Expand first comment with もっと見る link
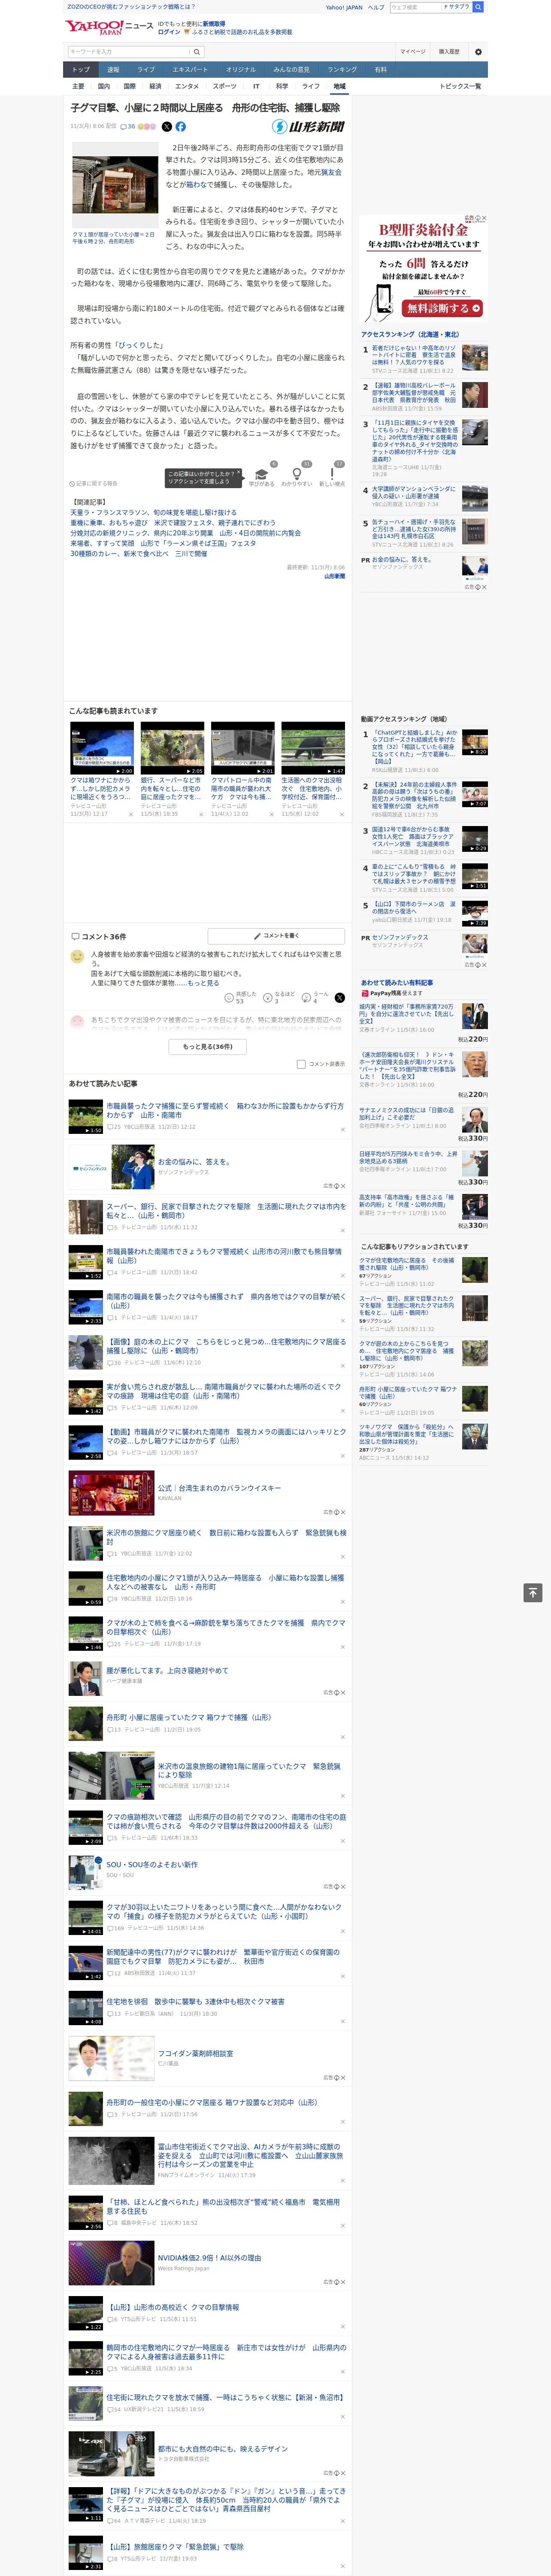 [203, 983]
